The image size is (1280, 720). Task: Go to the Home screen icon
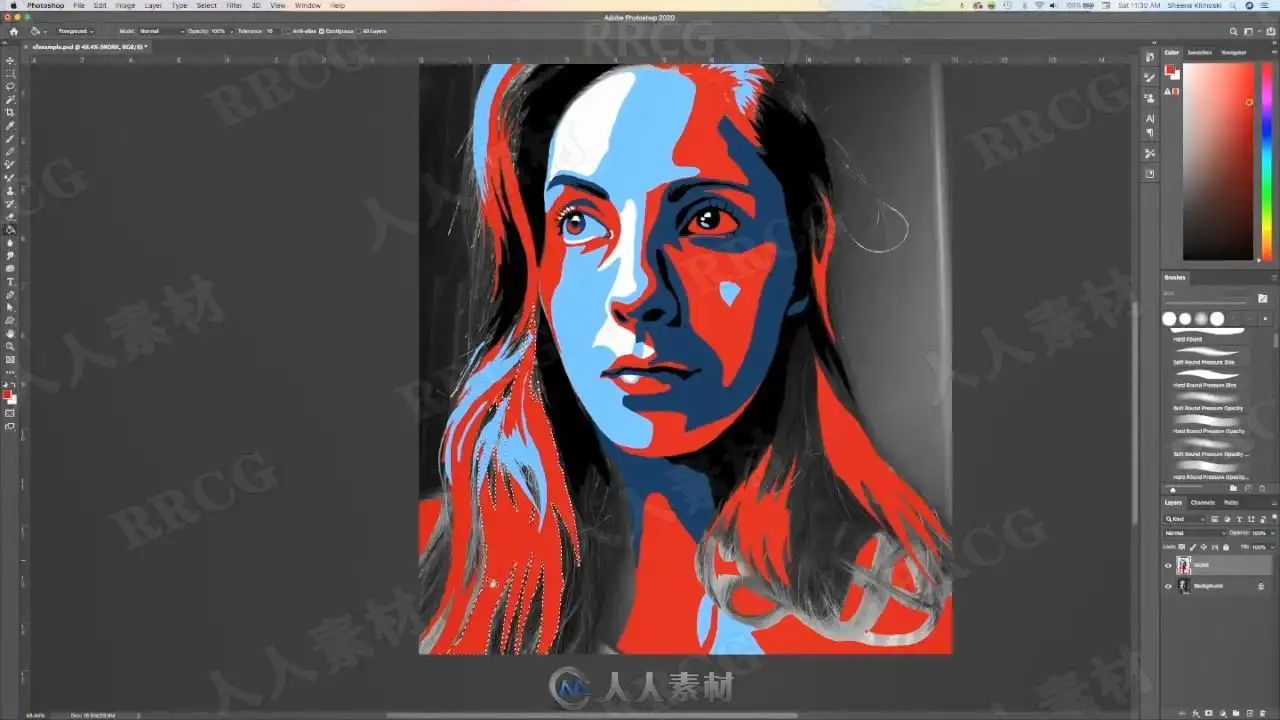coord(13,31)
